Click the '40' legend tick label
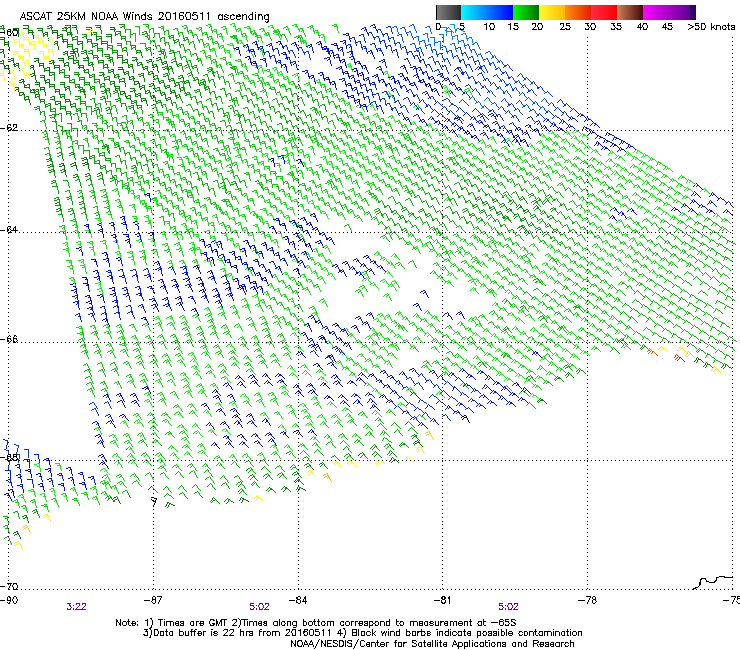740x650 pixels. pyautogui.click(x=642, y=27)
